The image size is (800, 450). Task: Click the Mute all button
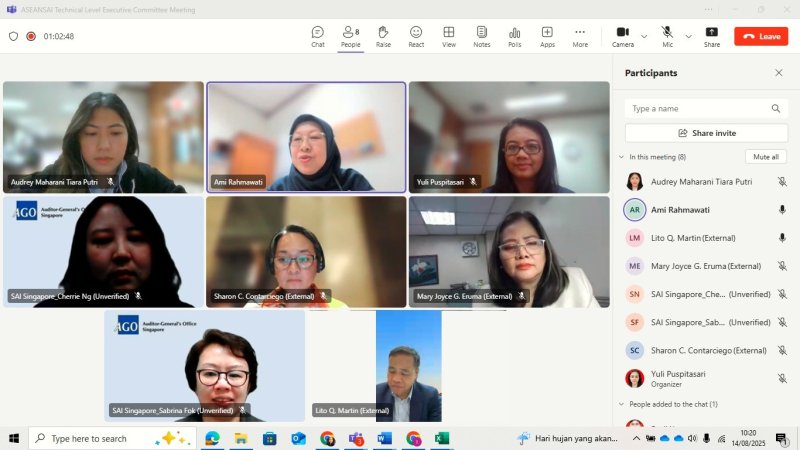pyautogui.click(x=766, y=157)
